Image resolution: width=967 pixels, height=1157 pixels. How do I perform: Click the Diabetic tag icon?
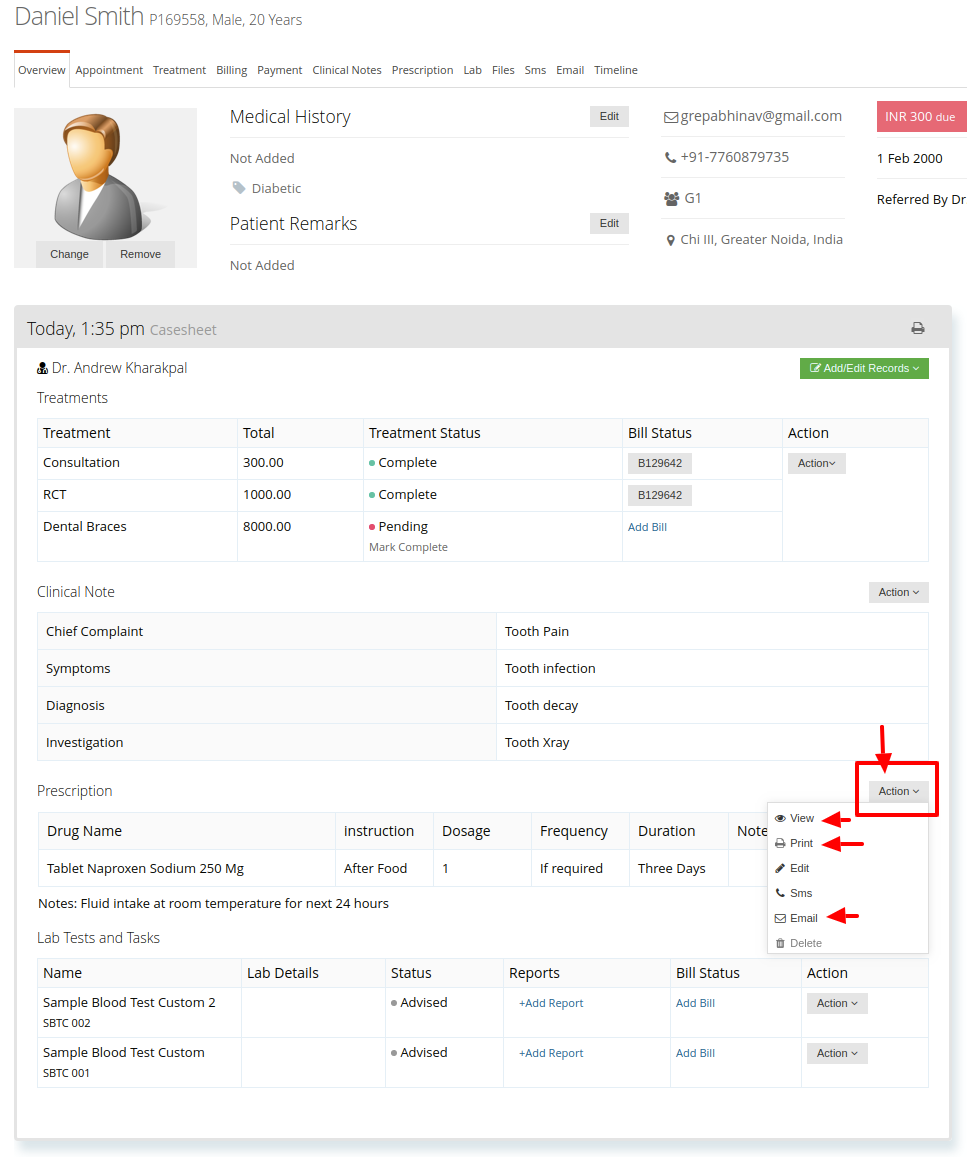(239, 188)
